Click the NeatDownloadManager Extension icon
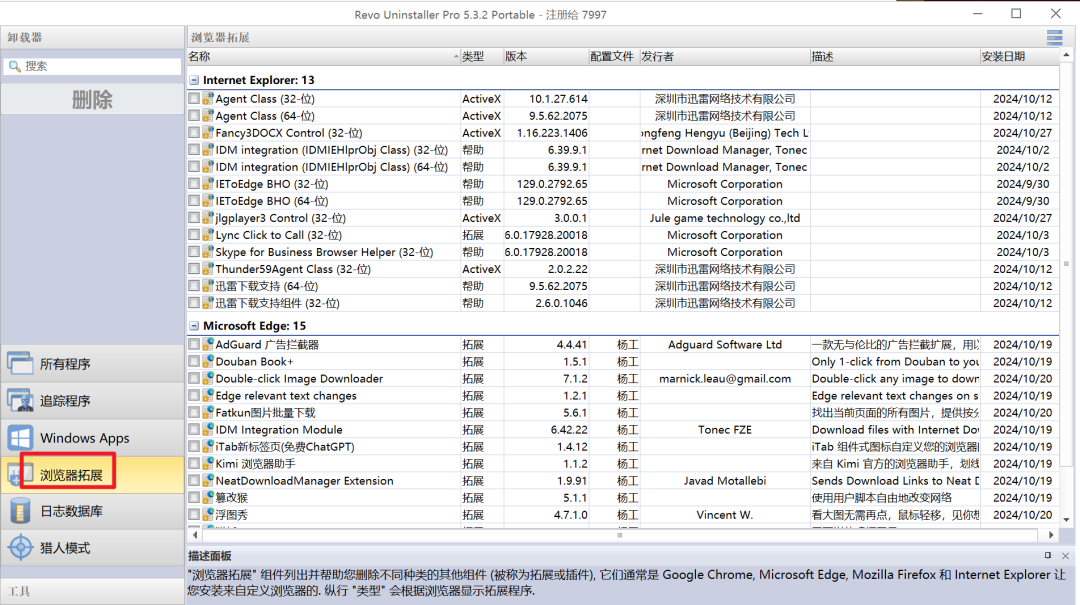Image resolution: width=1080 pixels, height=605 pixels. point(208,480)
